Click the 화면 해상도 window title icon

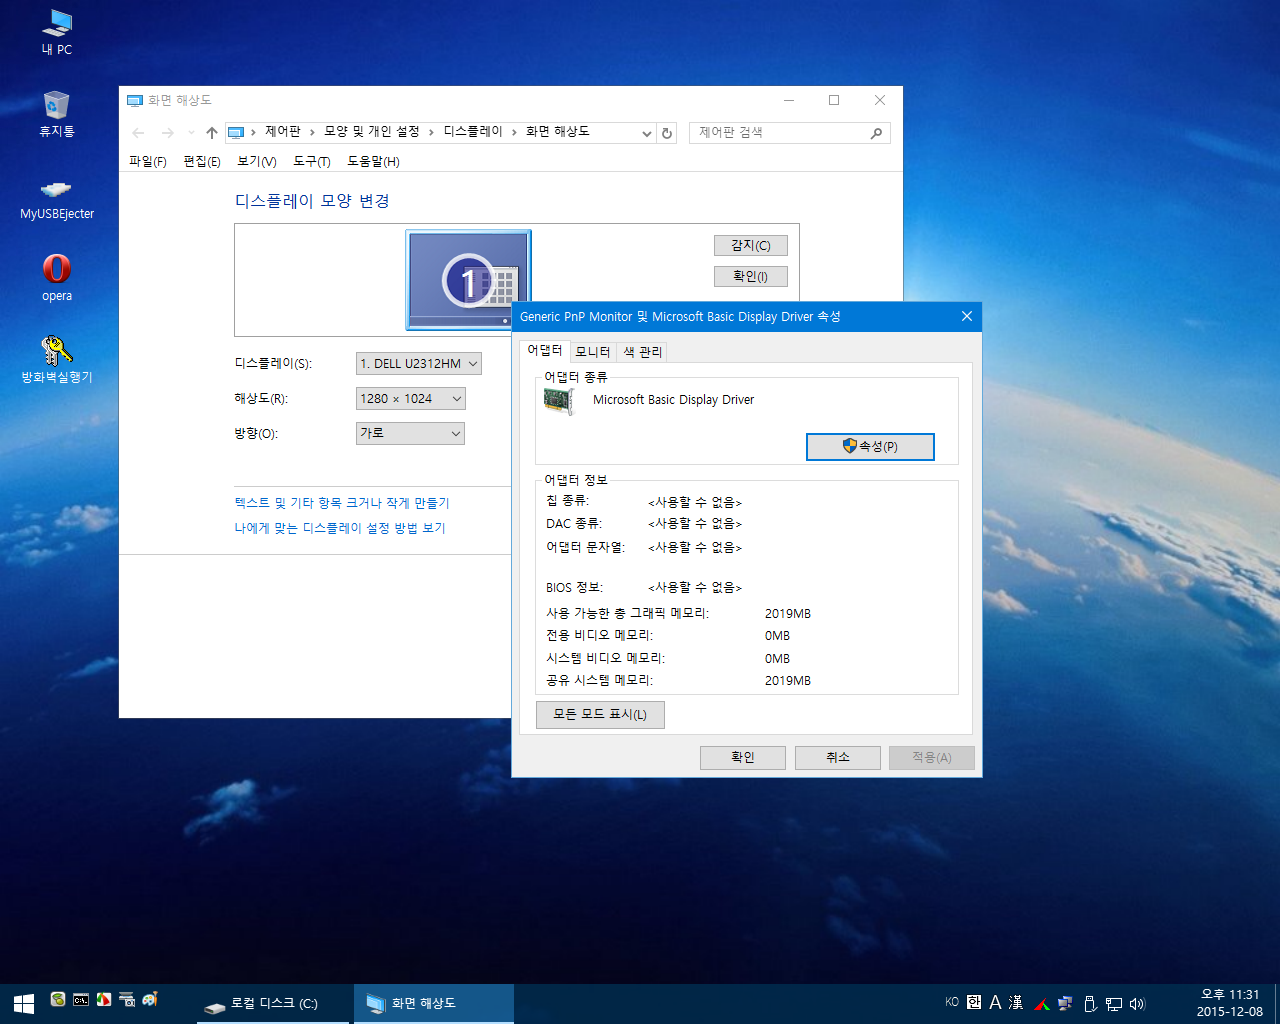[x=135, y=100]
